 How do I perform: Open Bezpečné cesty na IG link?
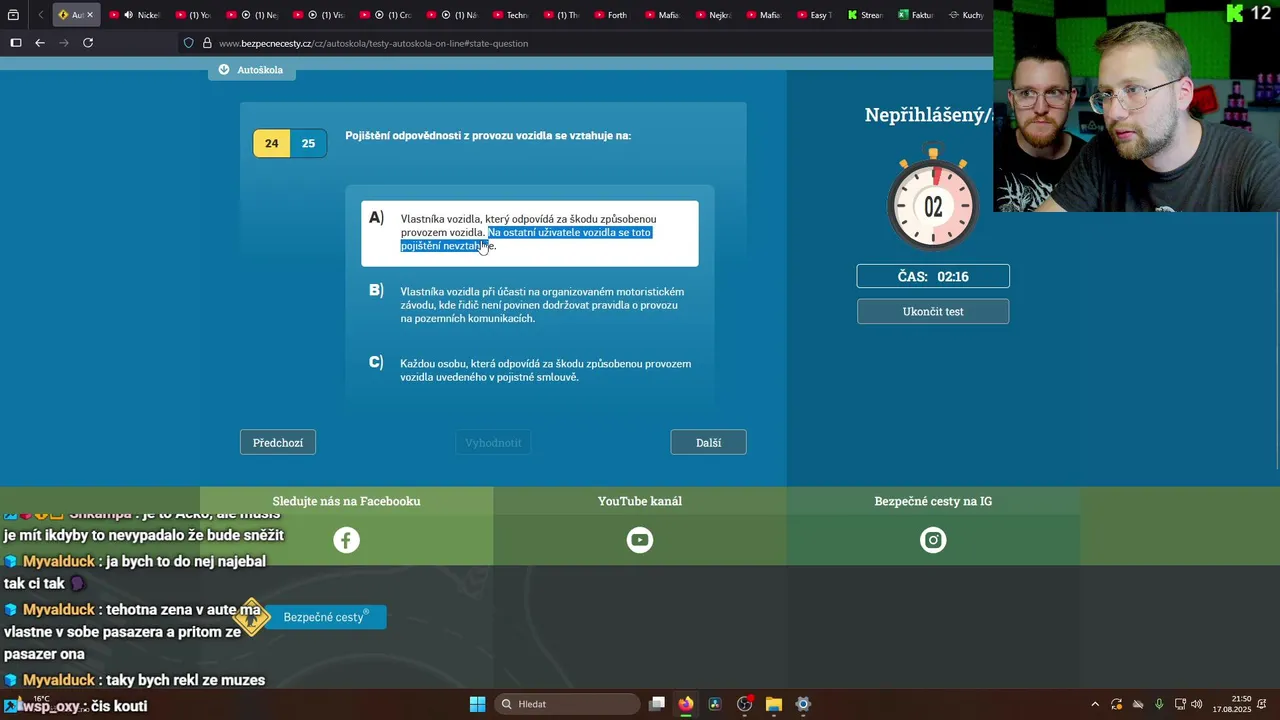tap(933, 501)
